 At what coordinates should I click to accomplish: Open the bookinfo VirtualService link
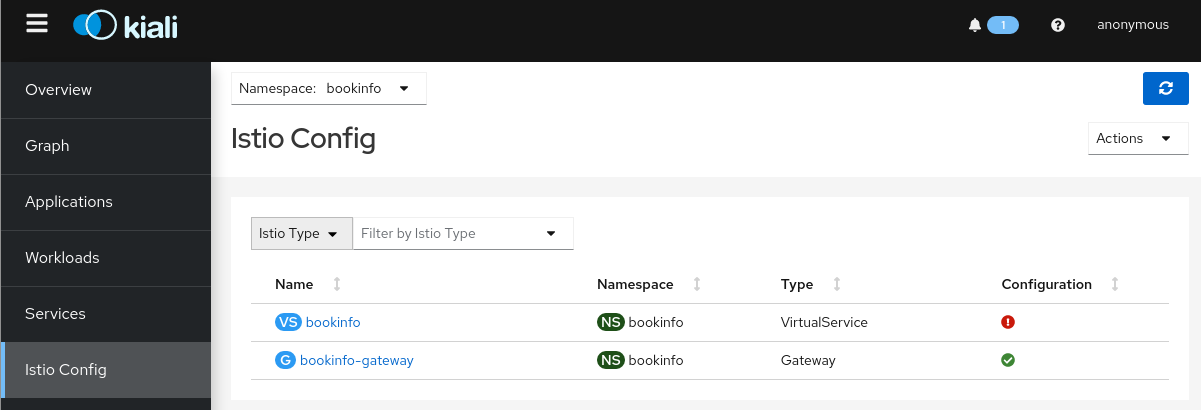coord(333,323)
